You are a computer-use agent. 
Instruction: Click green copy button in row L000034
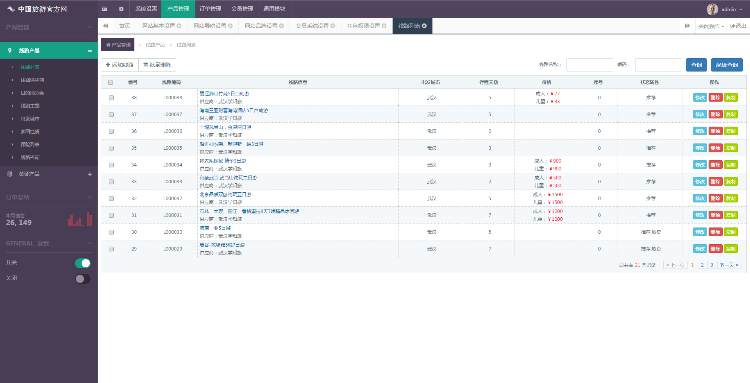tap(731, 165)
